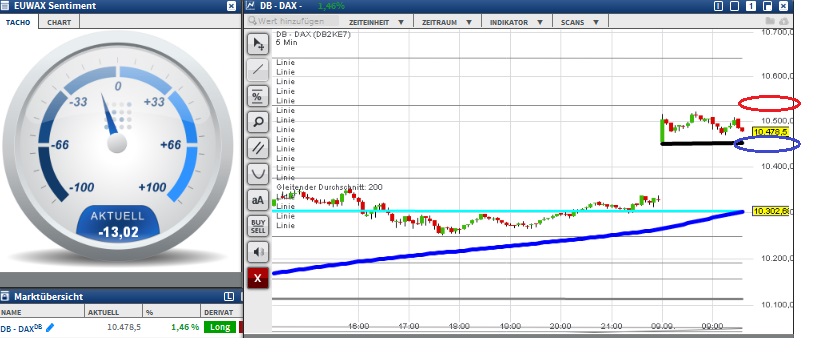
Task: Switch to the CHART tab
Action: 59,23
